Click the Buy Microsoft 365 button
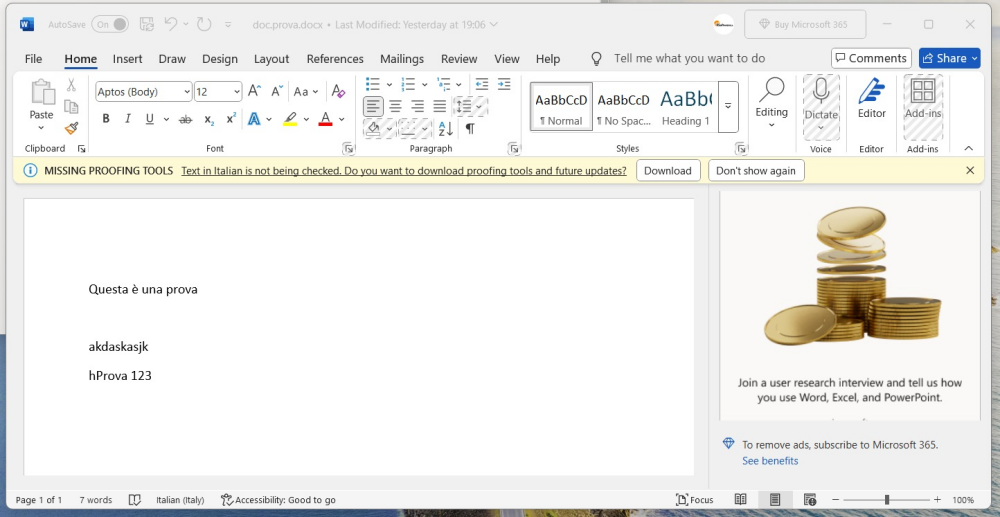1000x517 pixels. tap(805, 24)
